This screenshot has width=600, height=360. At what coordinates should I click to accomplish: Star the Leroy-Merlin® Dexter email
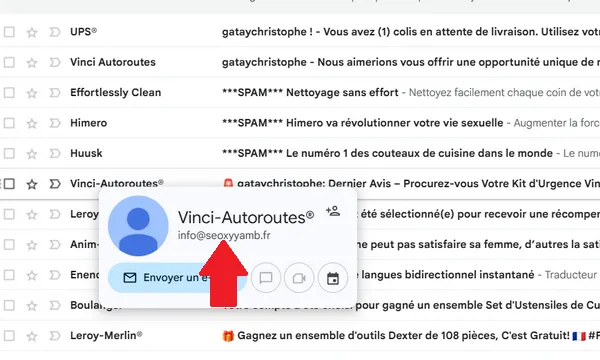[x=32, y=336]
